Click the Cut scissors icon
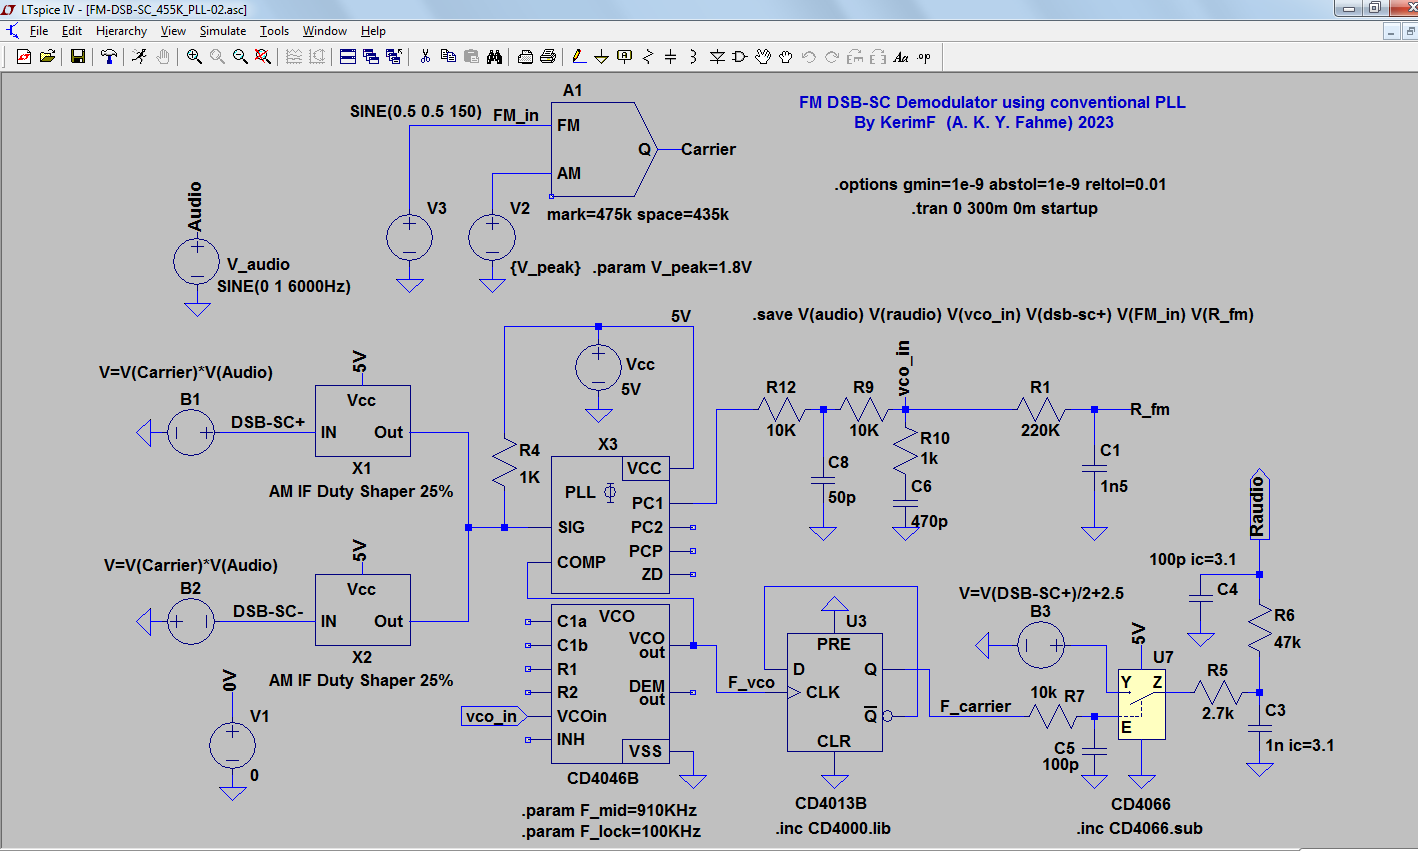The height and width of the screenshot is (851, 1418). click(425, 57)
